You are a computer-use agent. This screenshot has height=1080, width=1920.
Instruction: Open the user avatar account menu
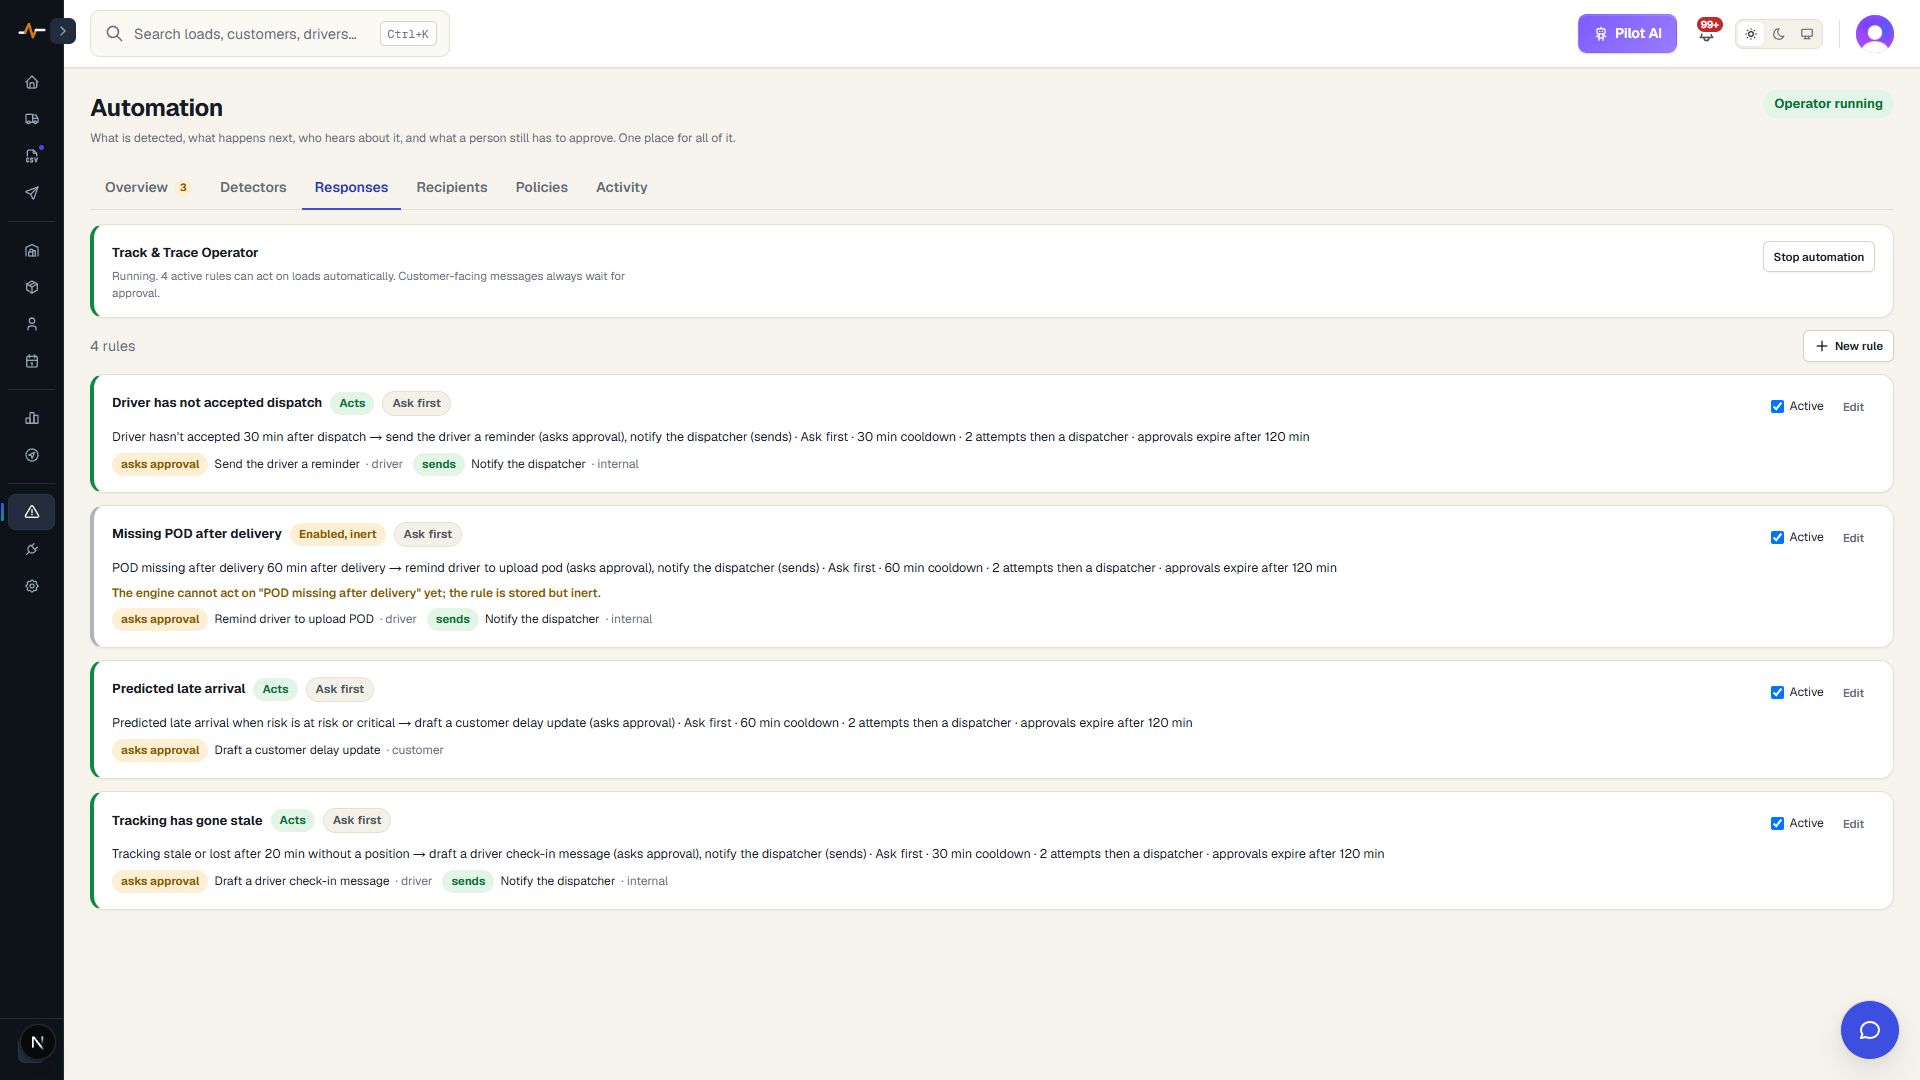[x=1874, y=34]
